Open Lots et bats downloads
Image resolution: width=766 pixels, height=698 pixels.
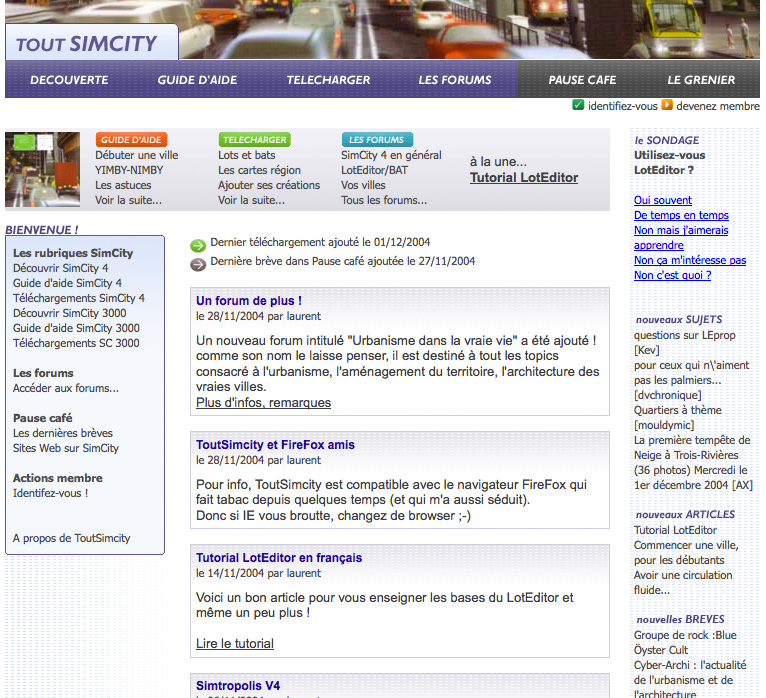tap(247, 155)
